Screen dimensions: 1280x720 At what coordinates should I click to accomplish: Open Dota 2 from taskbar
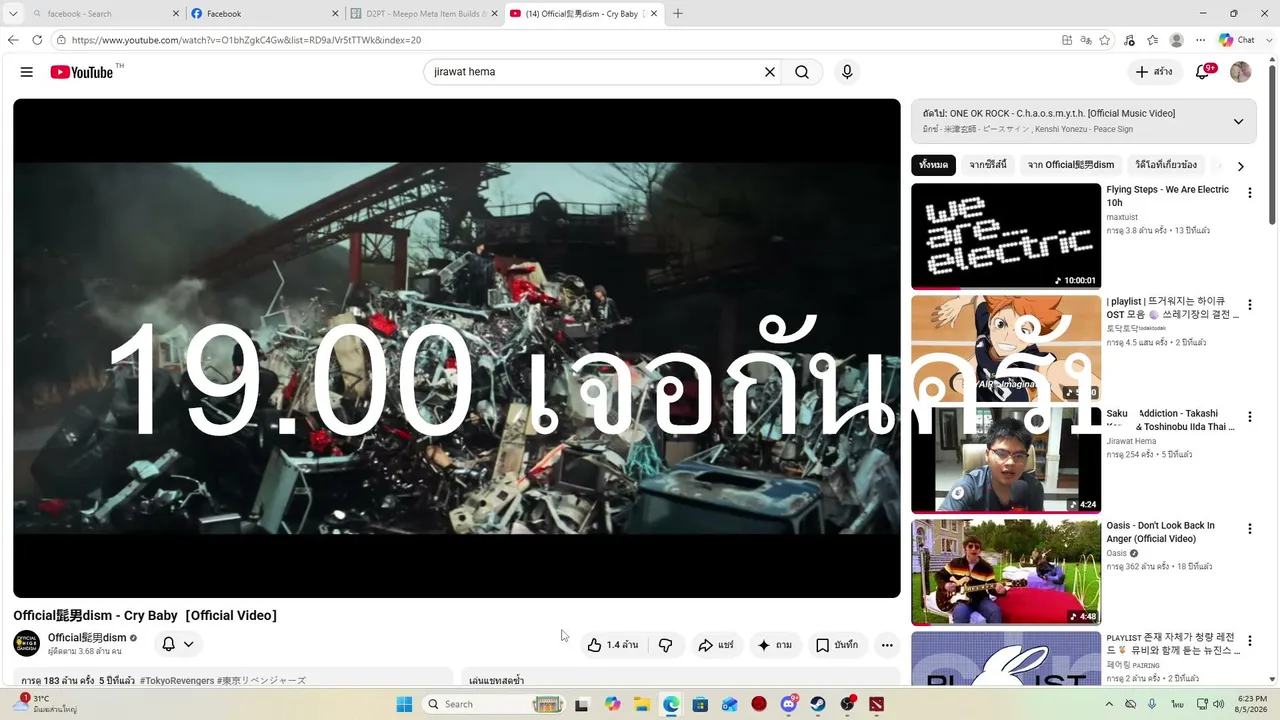tap(877, 704)
